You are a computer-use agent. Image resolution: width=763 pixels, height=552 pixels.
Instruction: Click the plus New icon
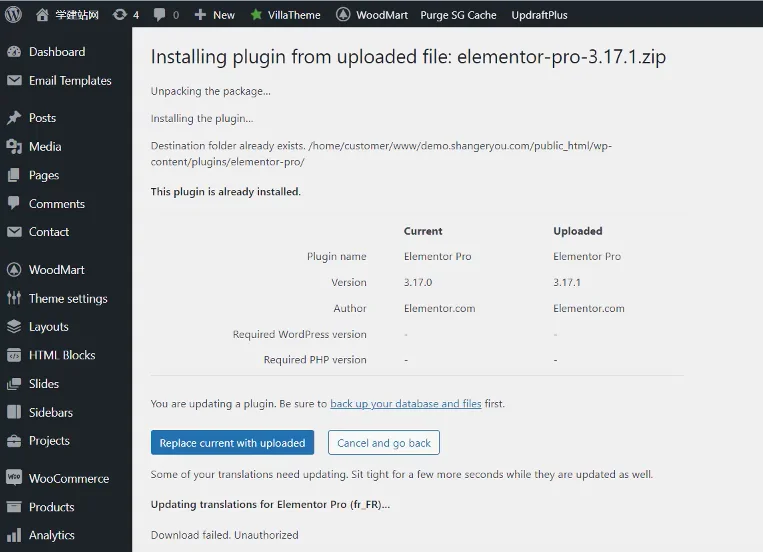pos(200,15)
